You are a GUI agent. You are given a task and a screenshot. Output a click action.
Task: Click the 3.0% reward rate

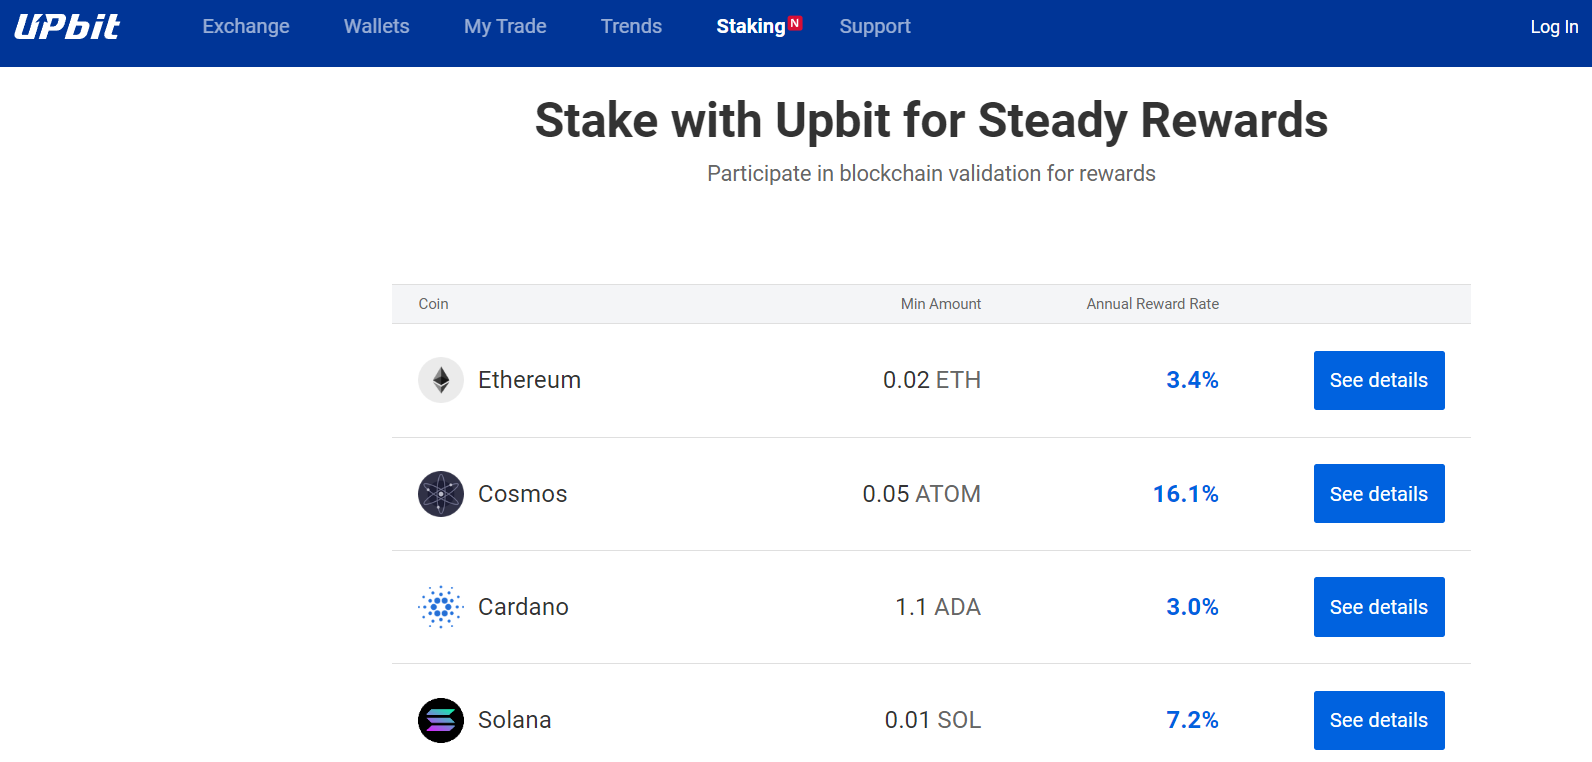point(1192,607)
